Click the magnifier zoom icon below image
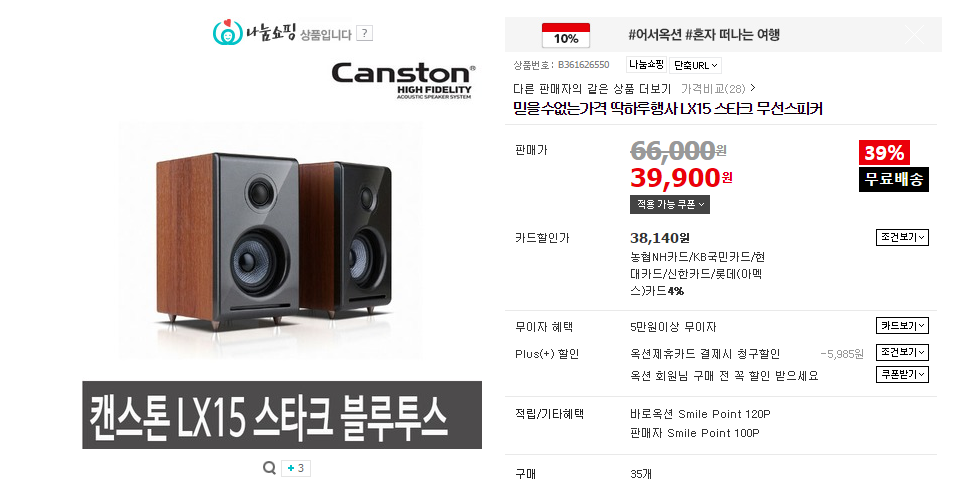 269,468
